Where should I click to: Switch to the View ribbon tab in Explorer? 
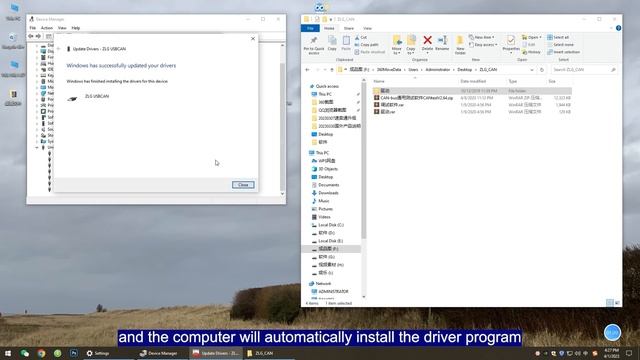click(367, 28)
